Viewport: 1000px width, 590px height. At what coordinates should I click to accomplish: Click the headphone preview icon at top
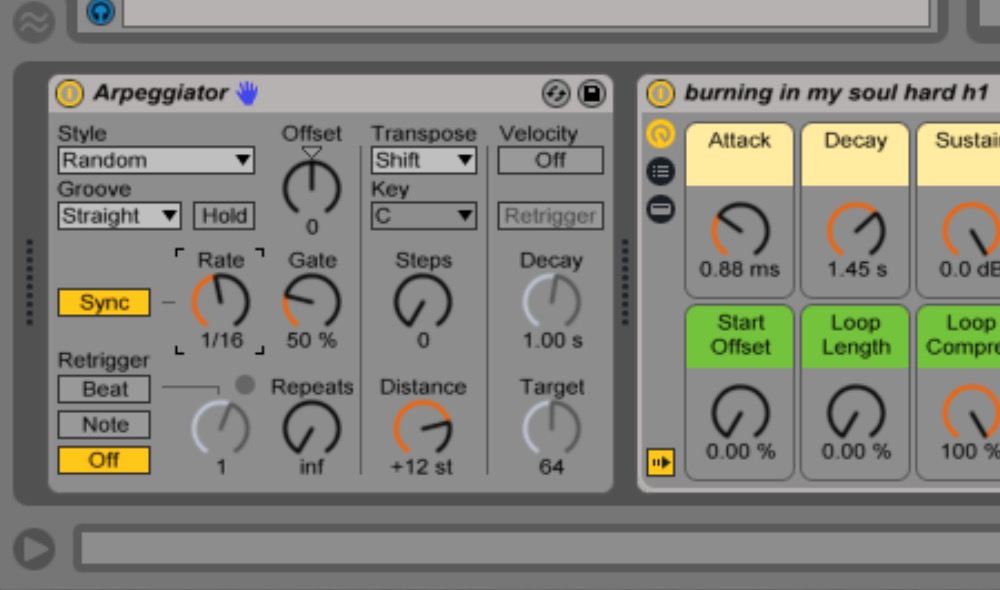pos(100,11)
